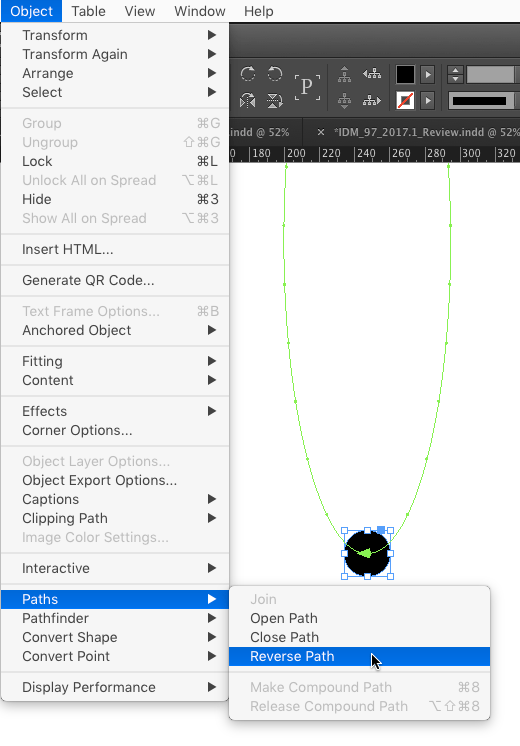Click the Flip Horizontal icon
Viewport: 520px width, 746px height.
(x=248, y=100)
